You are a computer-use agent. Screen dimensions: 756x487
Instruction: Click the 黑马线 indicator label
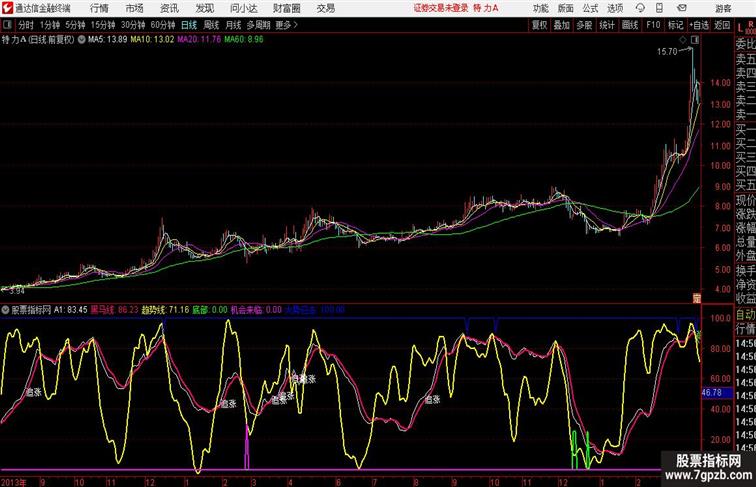(114, 310)
